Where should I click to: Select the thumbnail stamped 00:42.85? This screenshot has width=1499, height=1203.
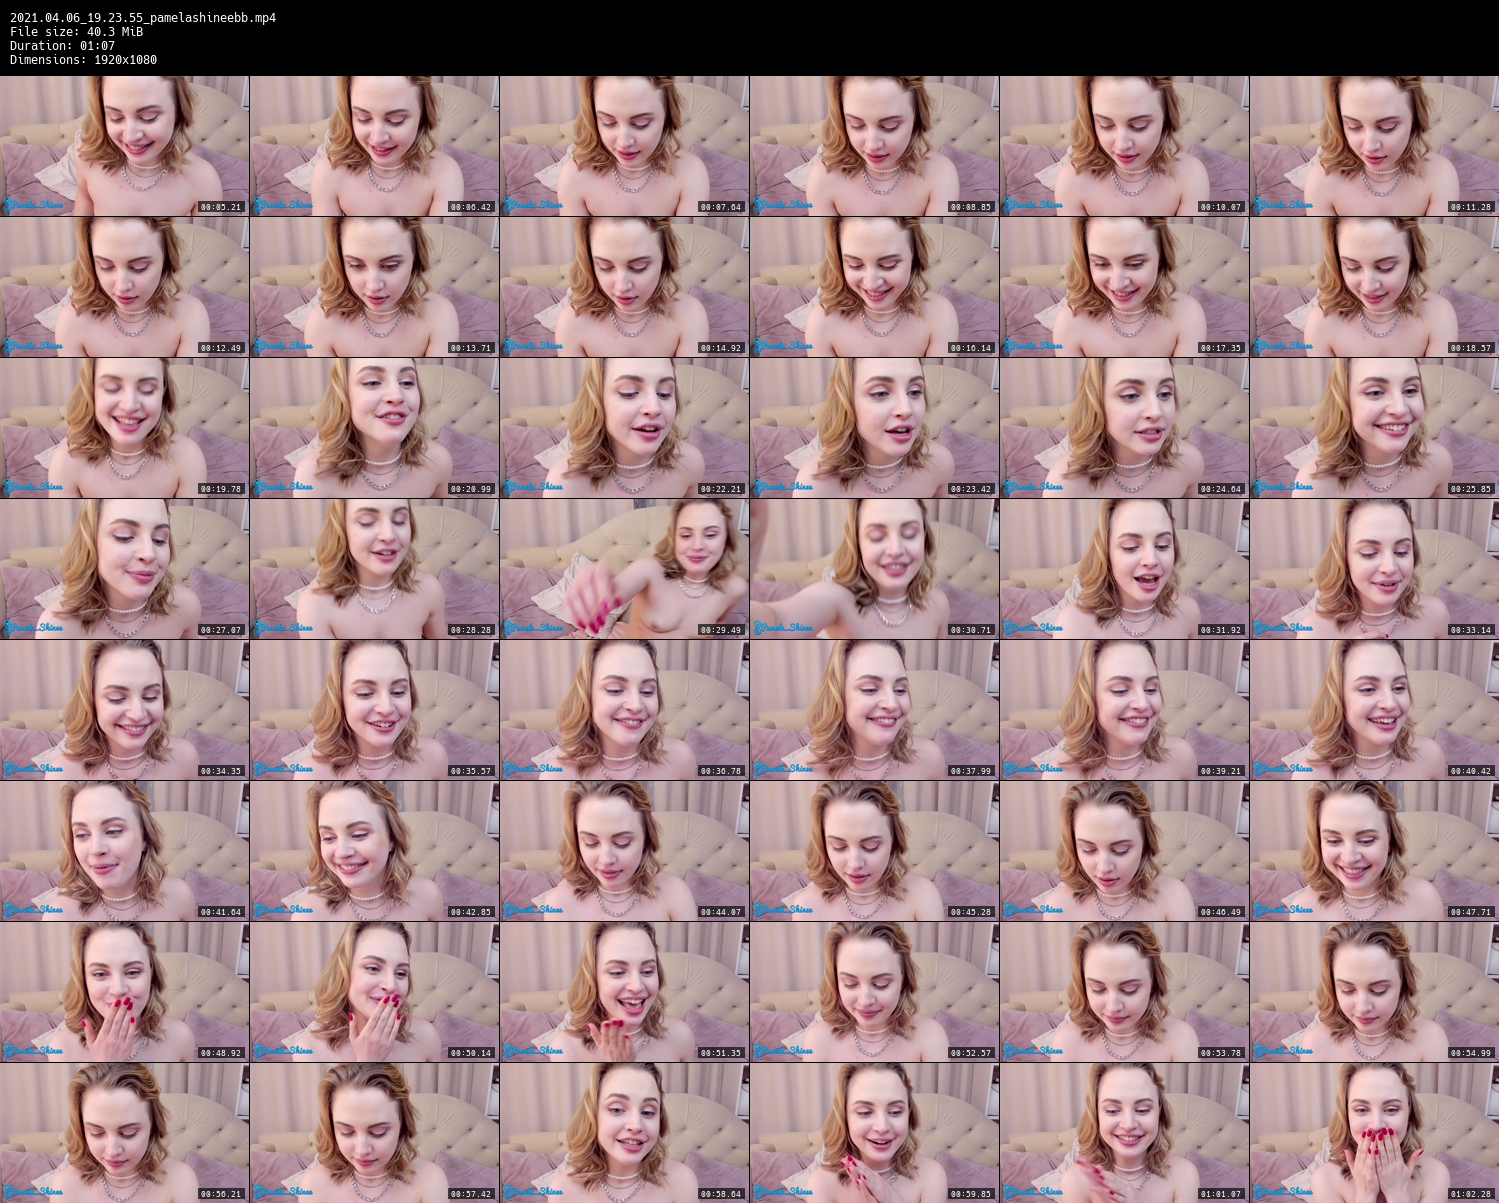pyautogui.click(x=374, y=851)
